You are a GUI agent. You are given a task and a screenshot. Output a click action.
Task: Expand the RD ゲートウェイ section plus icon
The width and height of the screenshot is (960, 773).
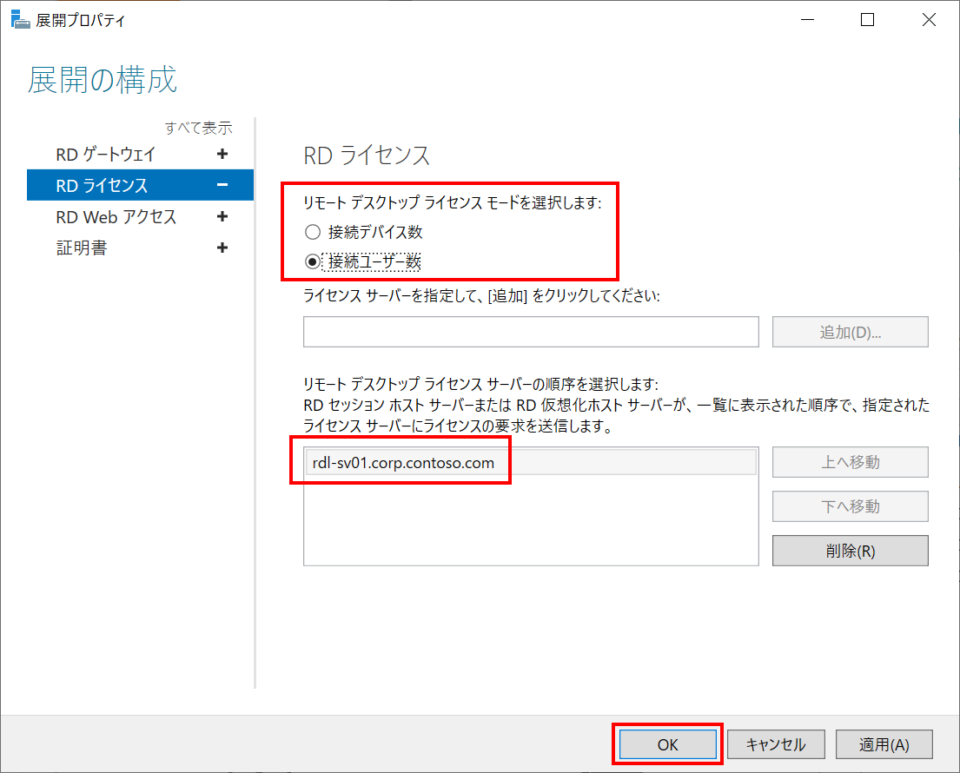tap(222, 154)
